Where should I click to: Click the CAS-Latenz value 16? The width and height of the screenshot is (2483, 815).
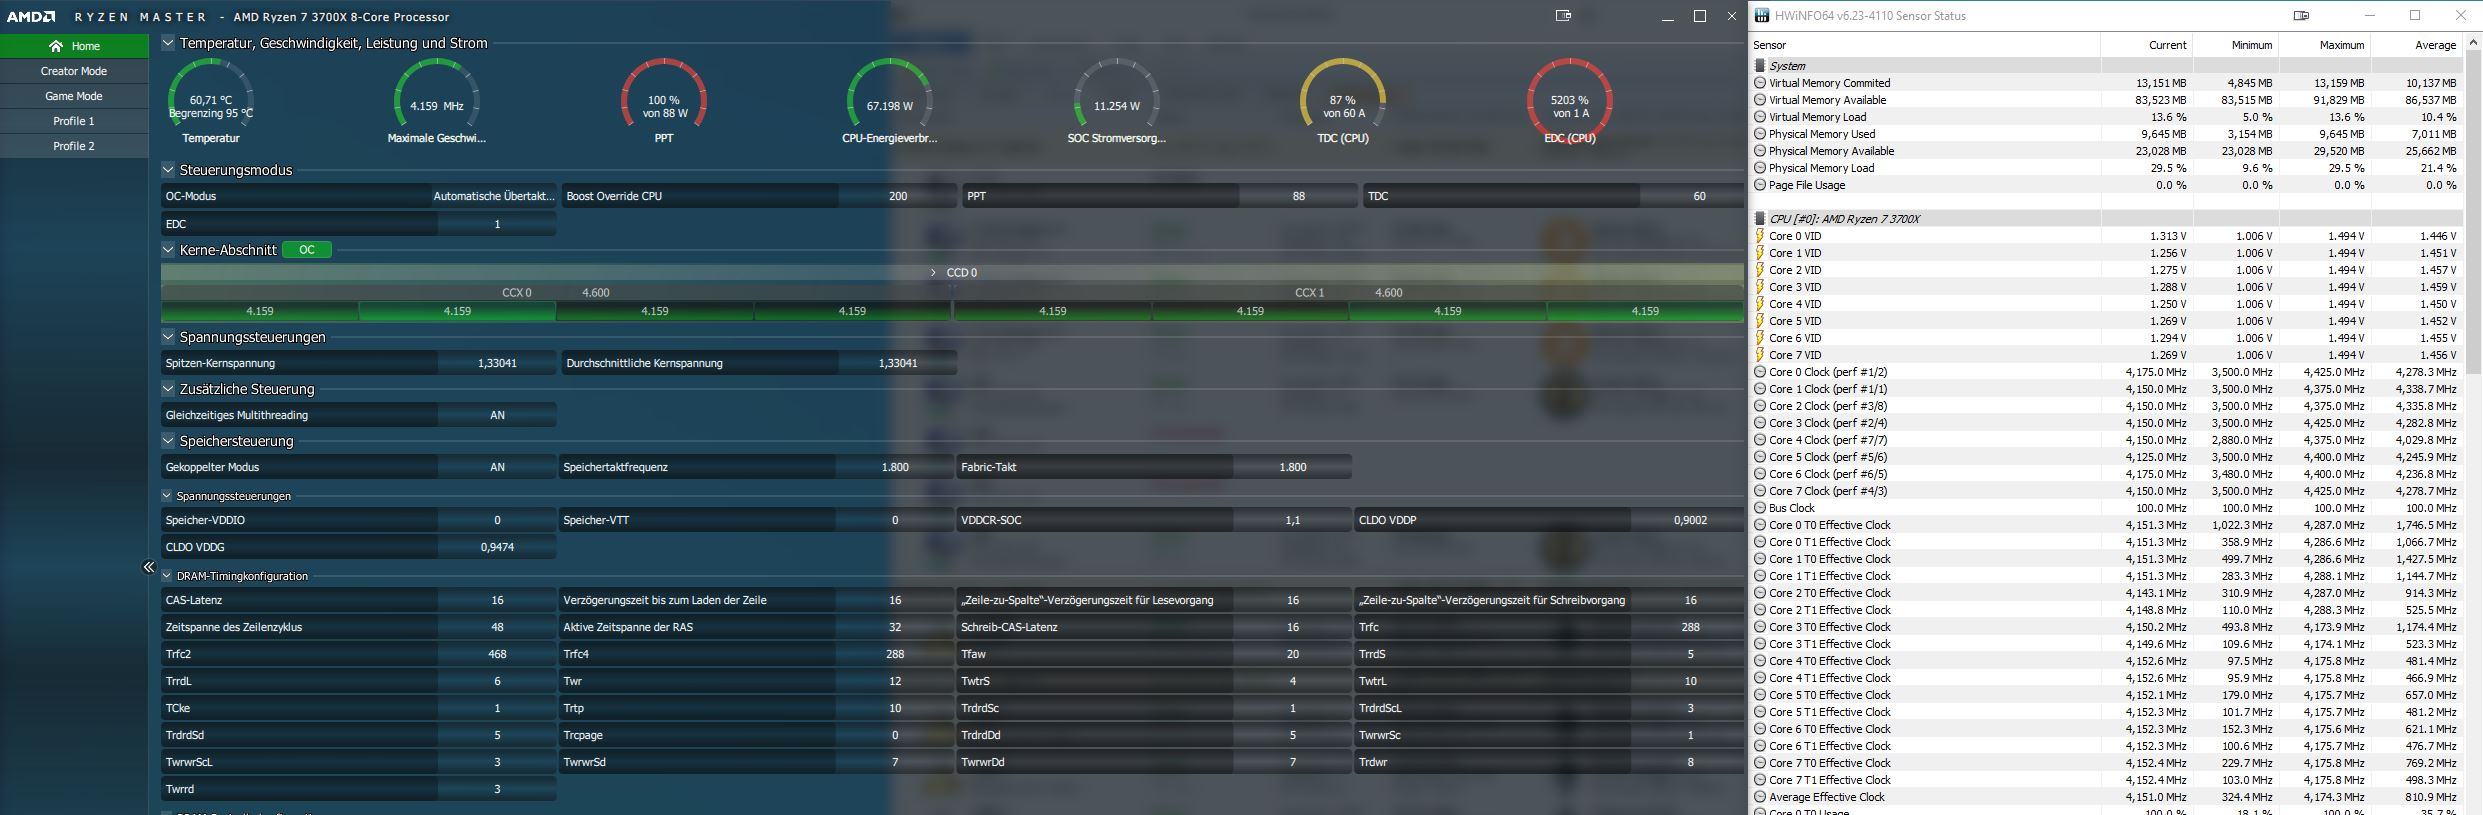point(497,600)
